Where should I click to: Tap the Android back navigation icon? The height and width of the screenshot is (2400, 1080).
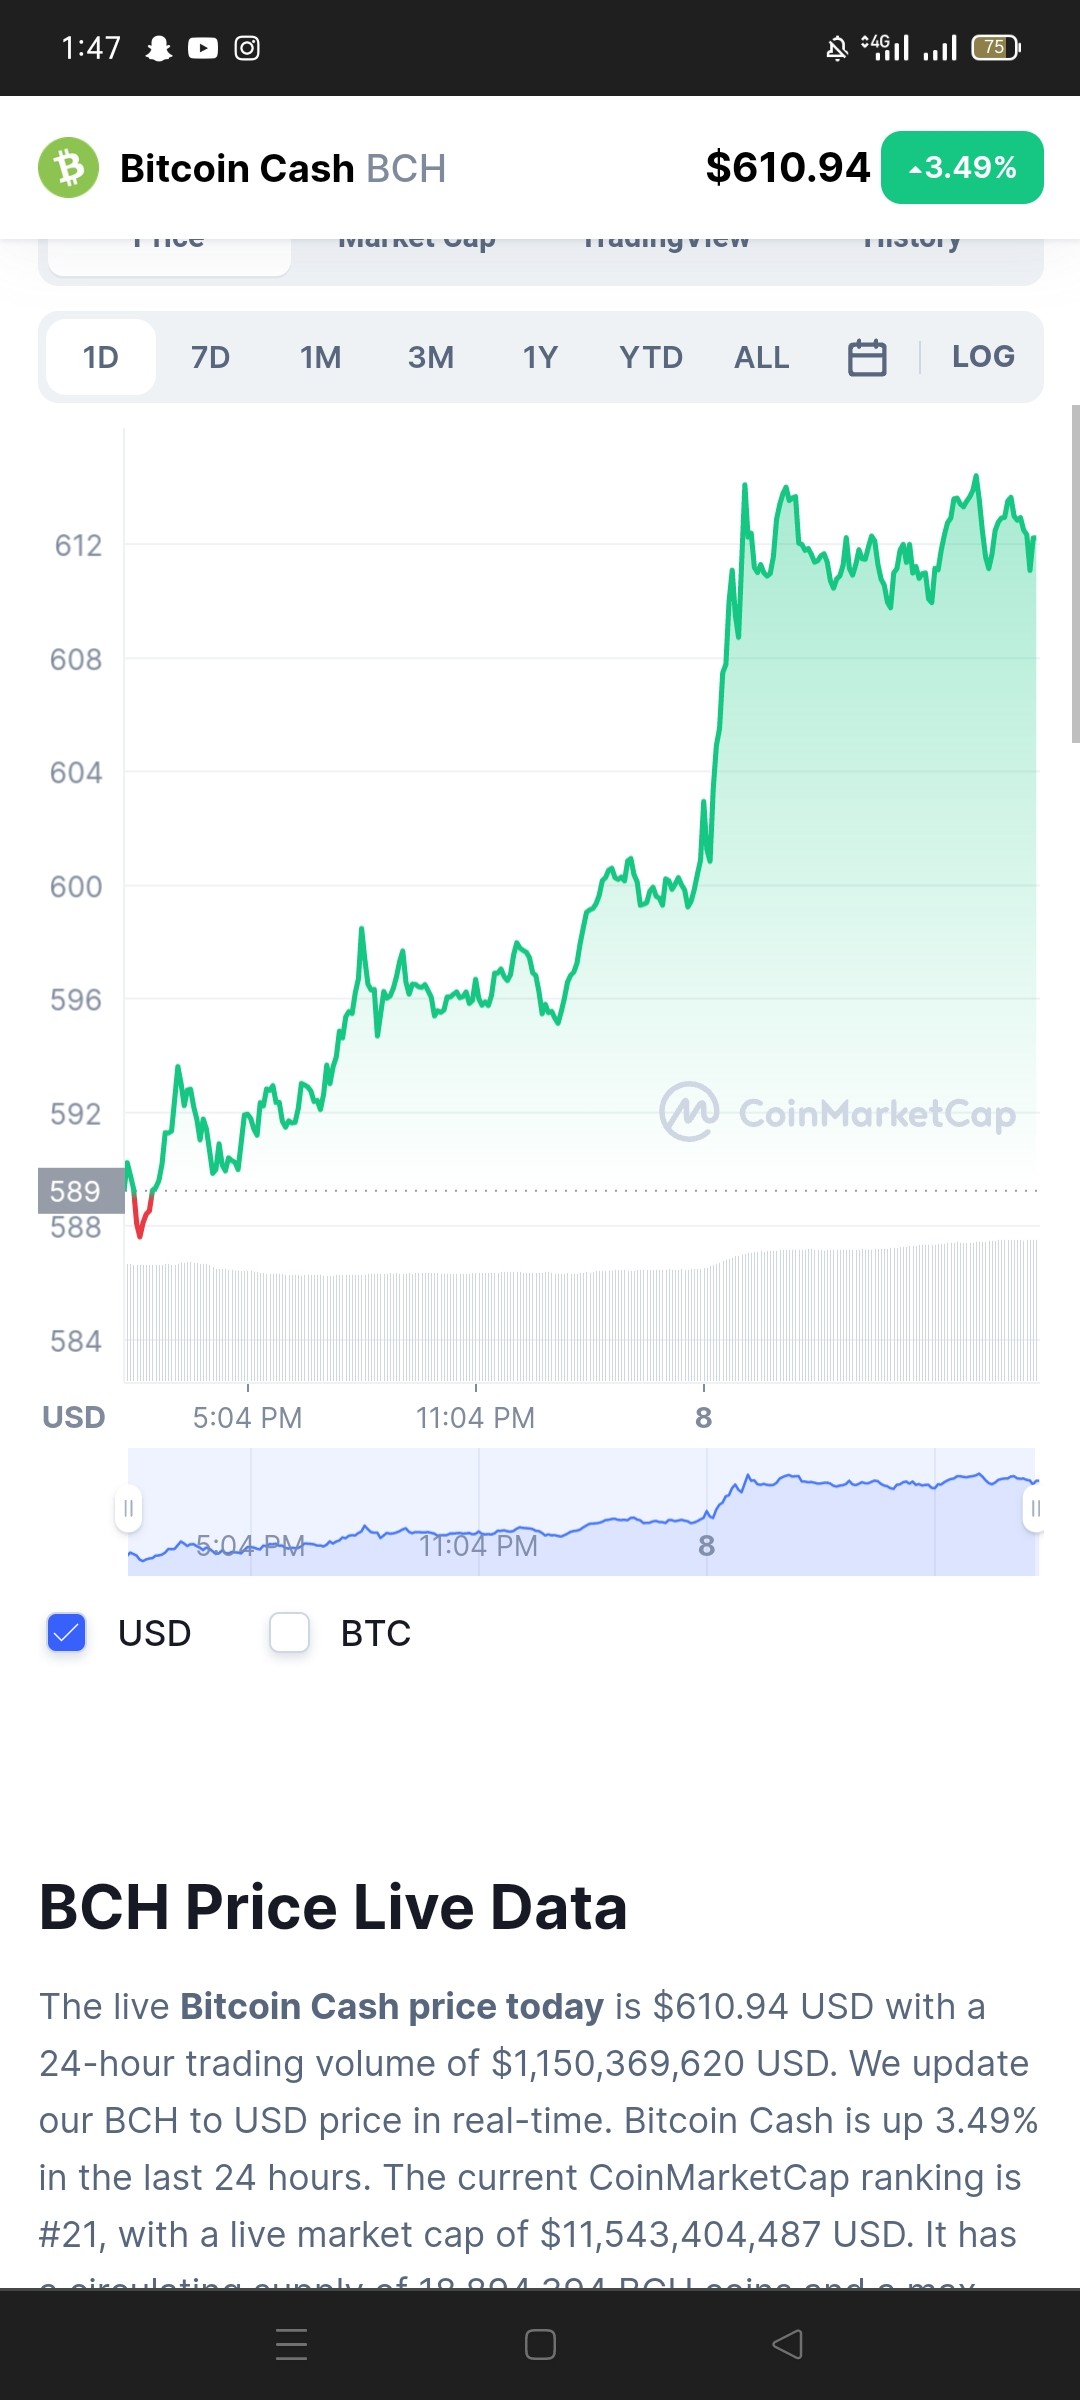click(788, 2344)
